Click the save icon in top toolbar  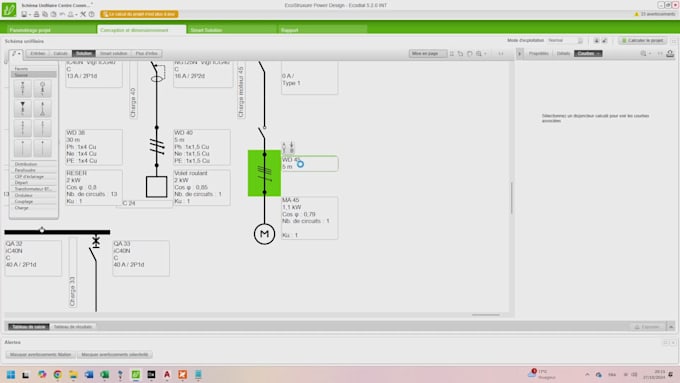pos(24,14)
